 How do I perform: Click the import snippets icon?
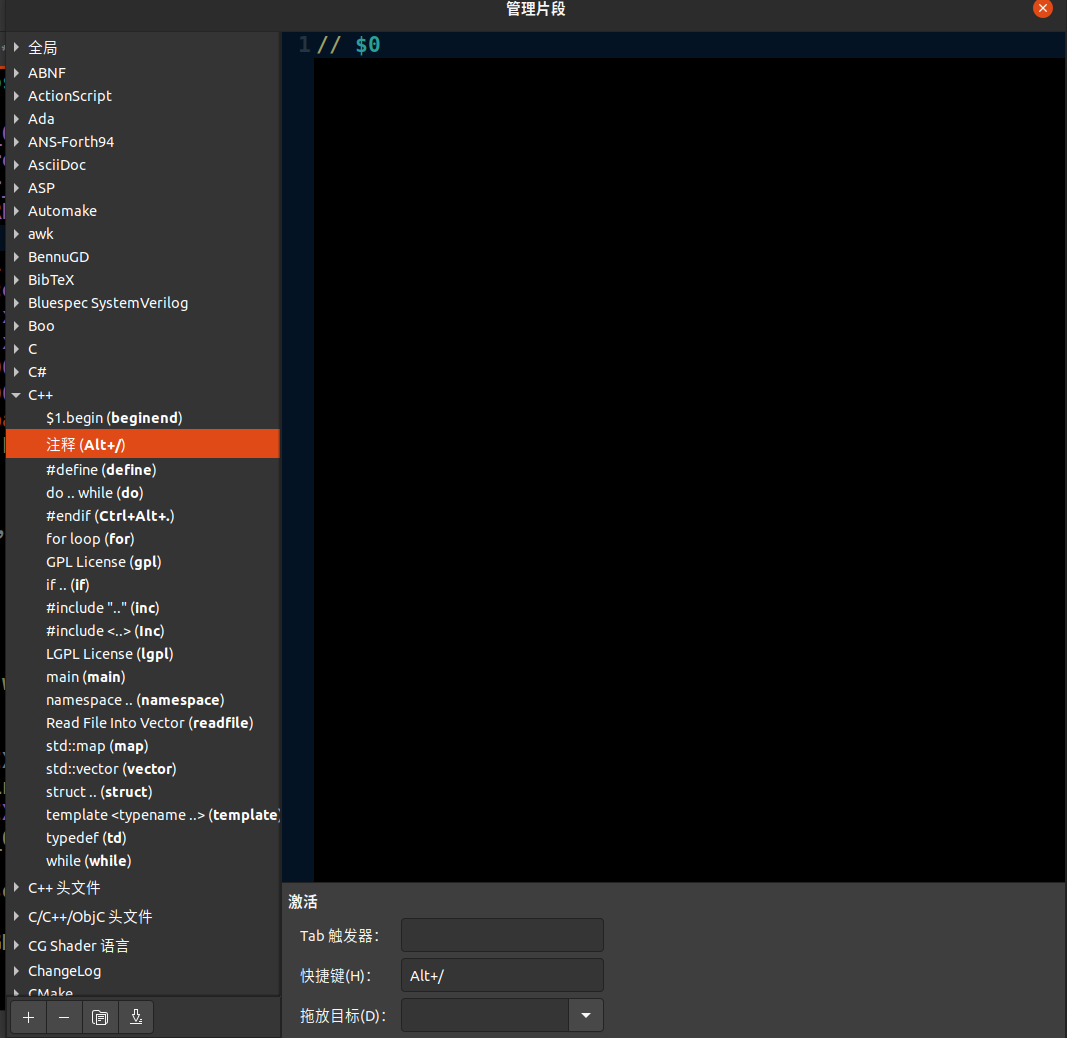tap(100, 1018)
